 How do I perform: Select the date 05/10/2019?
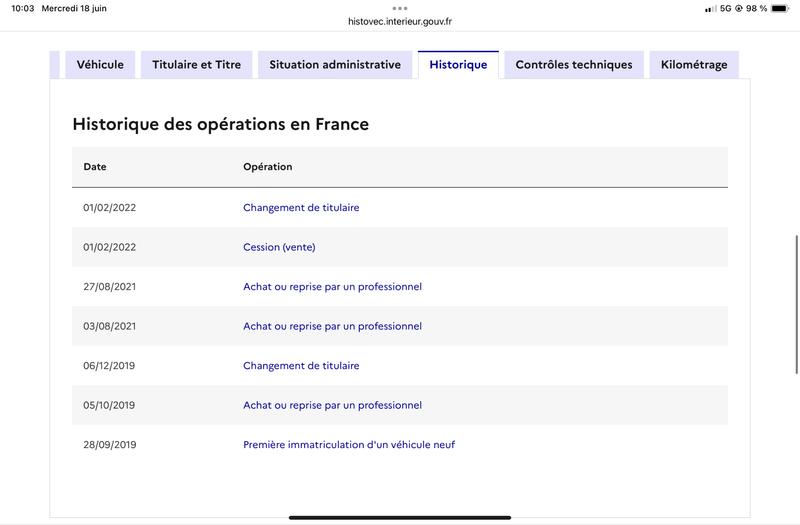[109, 405]
